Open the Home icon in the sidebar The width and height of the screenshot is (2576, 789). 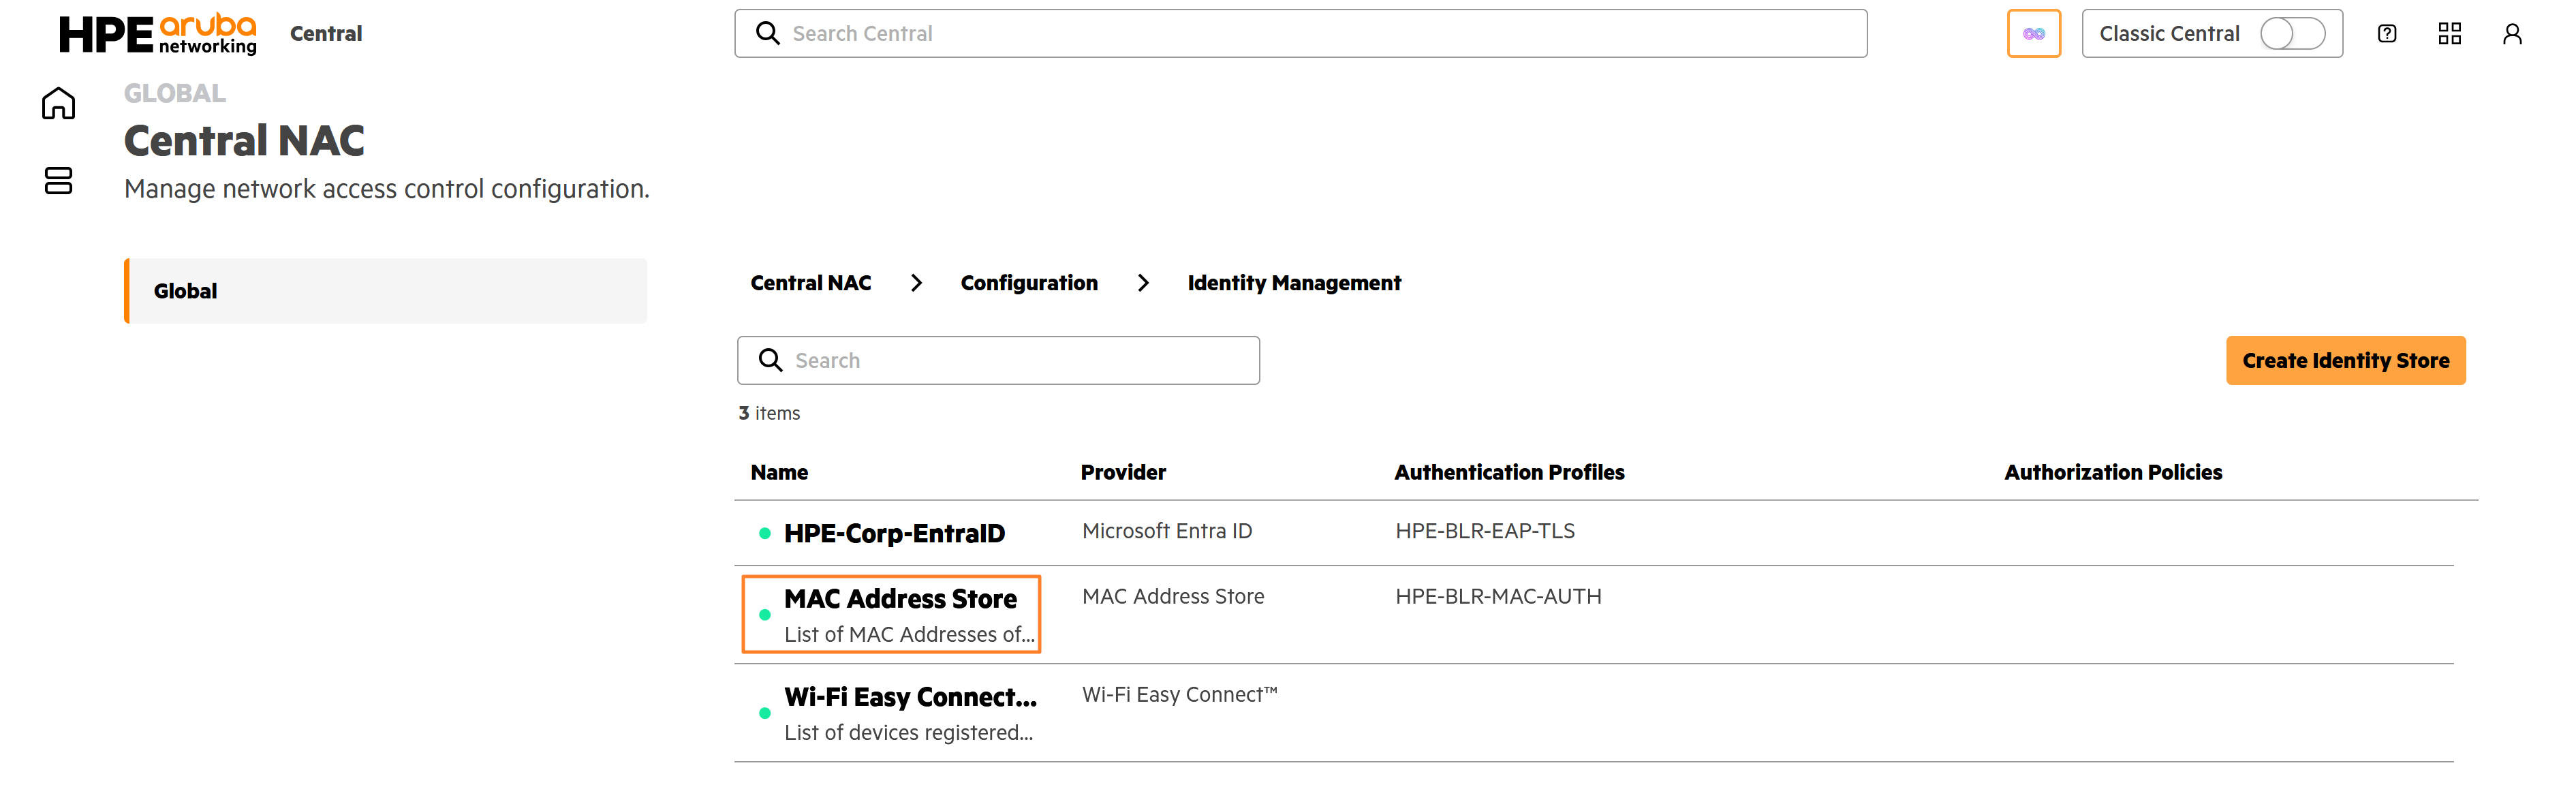click(58, 103)
